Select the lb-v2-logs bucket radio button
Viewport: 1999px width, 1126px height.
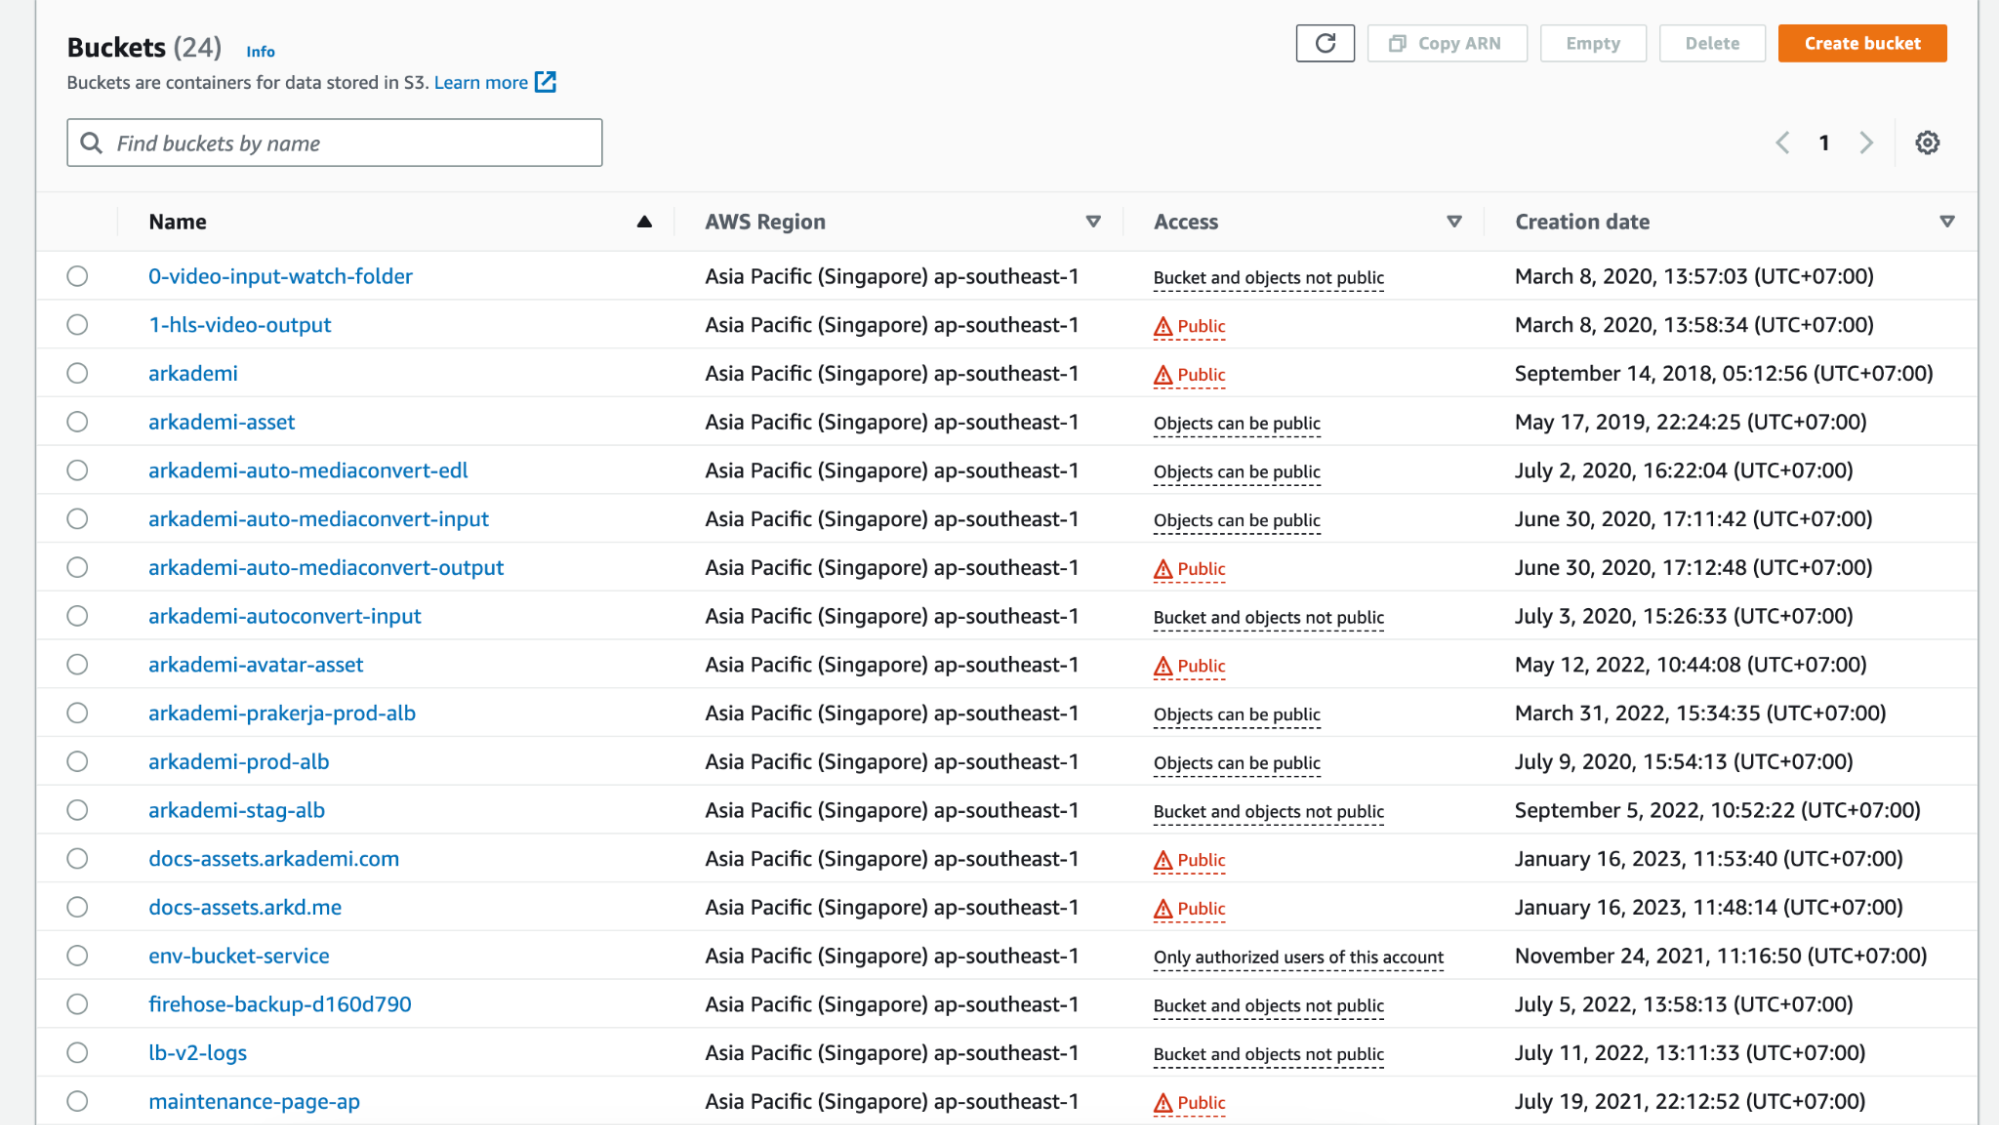77,1052
